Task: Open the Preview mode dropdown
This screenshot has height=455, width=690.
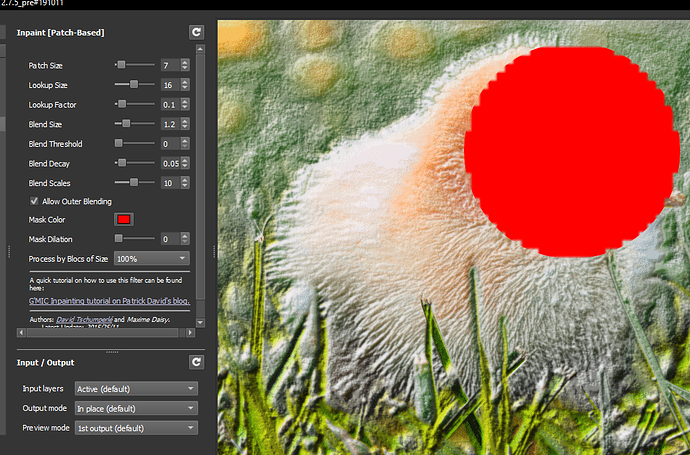Action: 136,428
